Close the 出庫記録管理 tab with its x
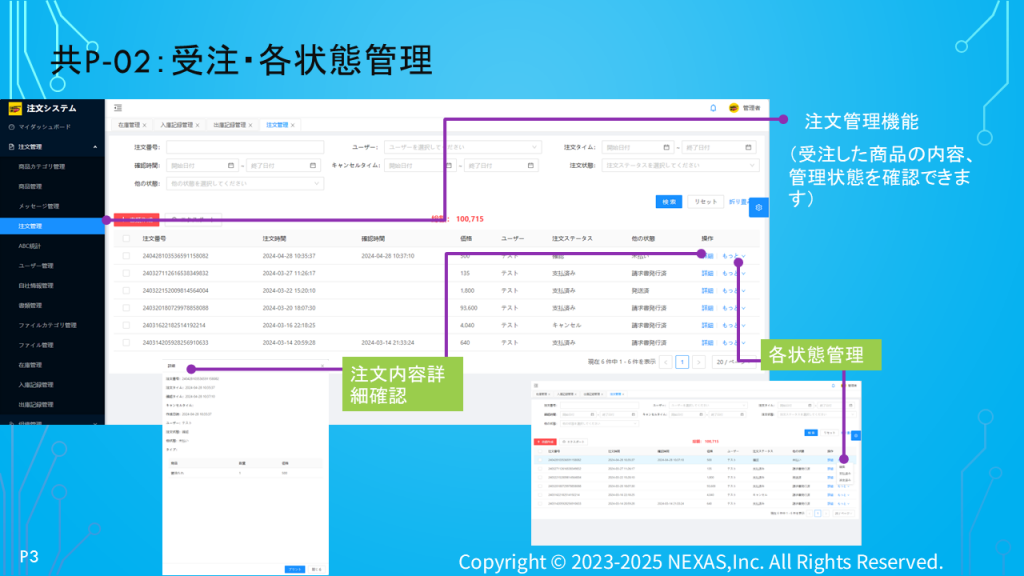The image size is (1024, 576). (x=250, y=125)
